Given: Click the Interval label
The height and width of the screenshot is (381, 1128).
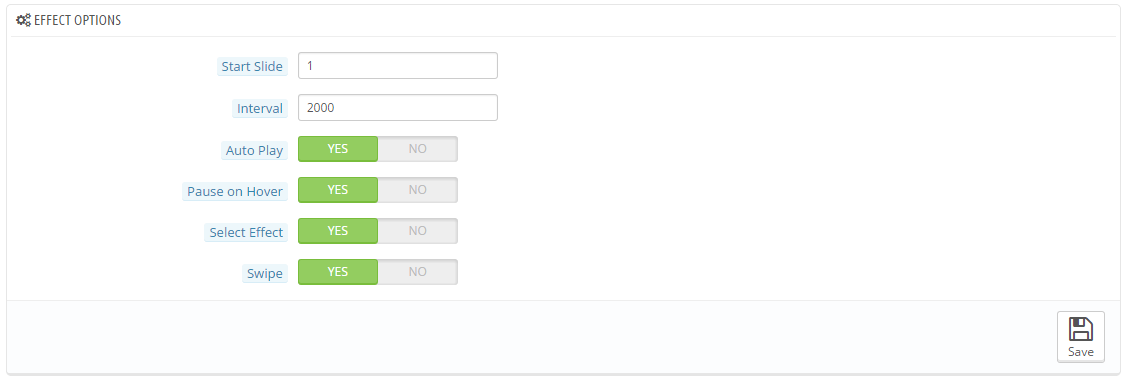Looking at the screenshot, I should coord(260,109).
